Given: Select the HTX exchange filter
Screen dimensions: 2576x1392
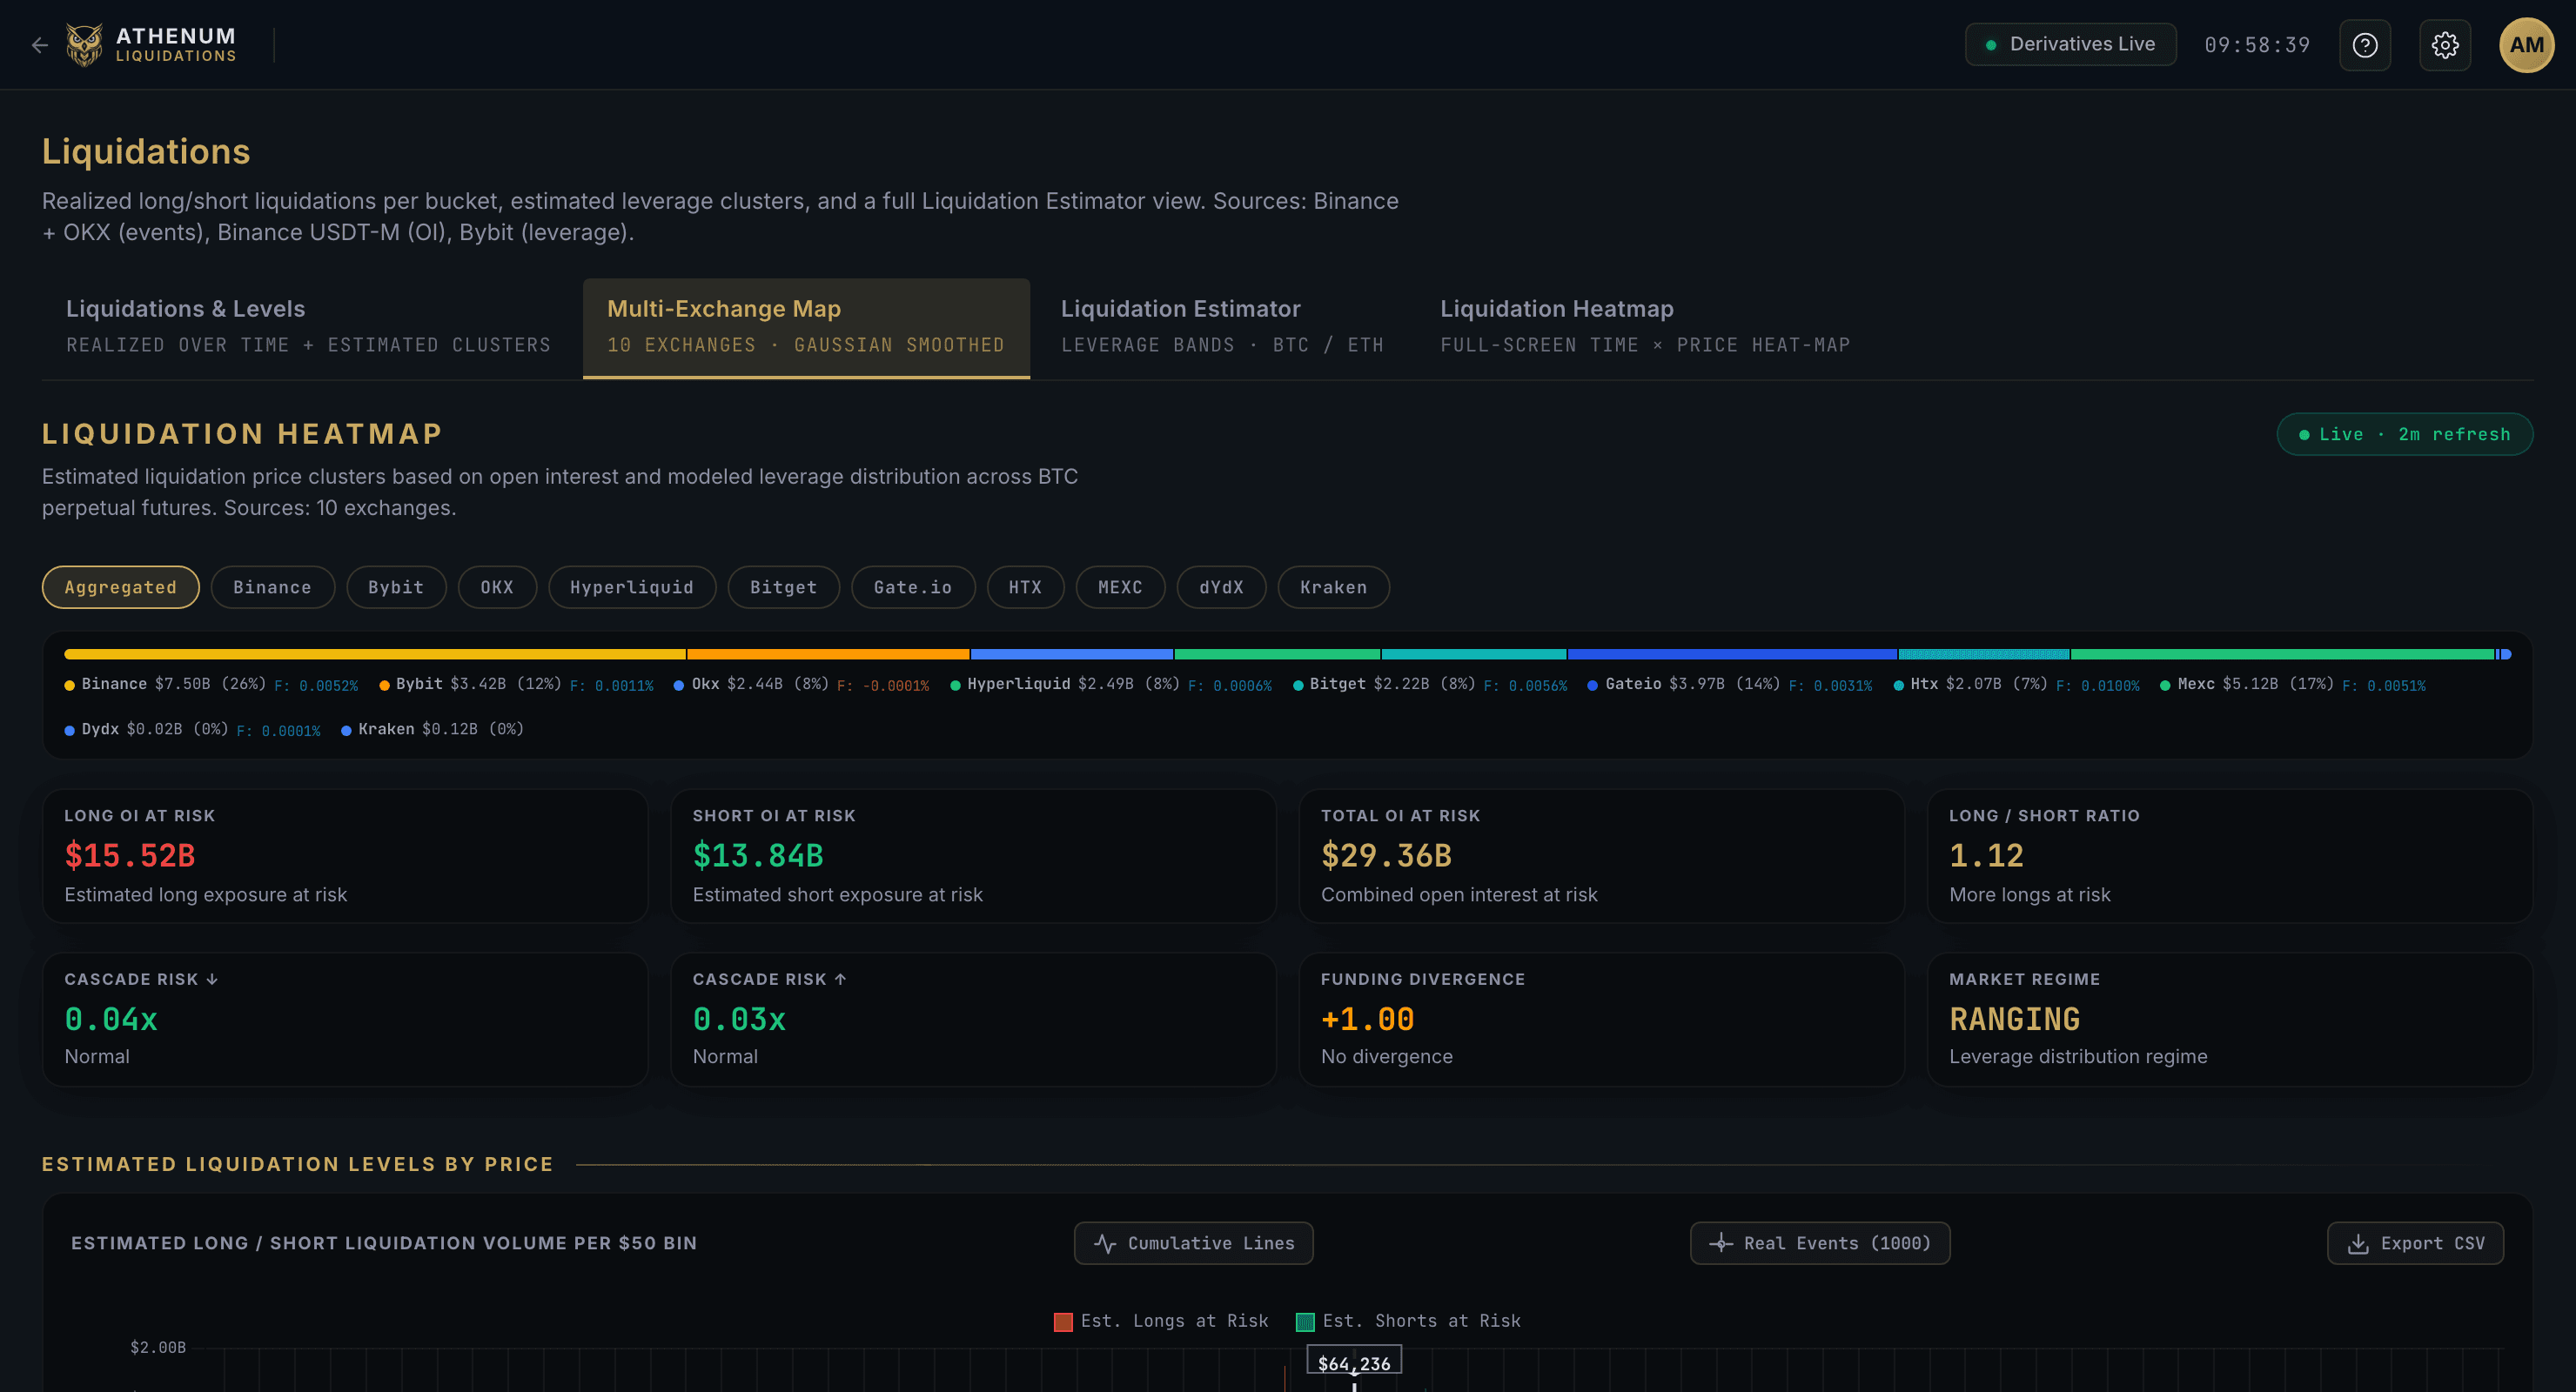Looking at the screenshot, I should pos(1025,587).
